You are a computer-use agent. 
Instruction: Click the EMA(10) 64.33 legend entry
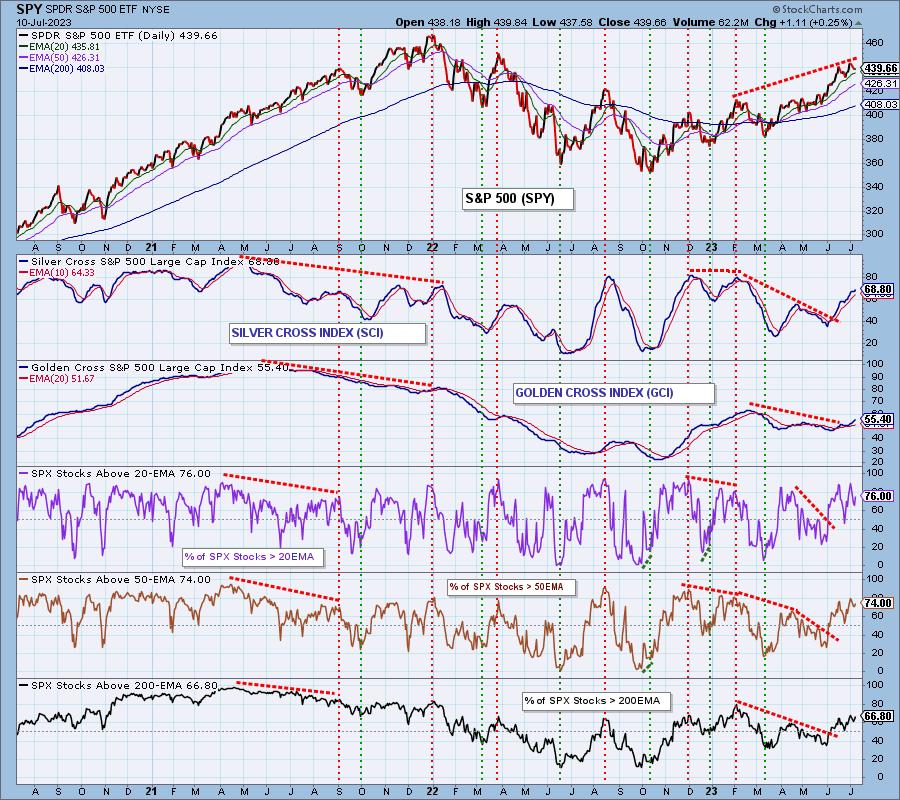pos(57,273)
